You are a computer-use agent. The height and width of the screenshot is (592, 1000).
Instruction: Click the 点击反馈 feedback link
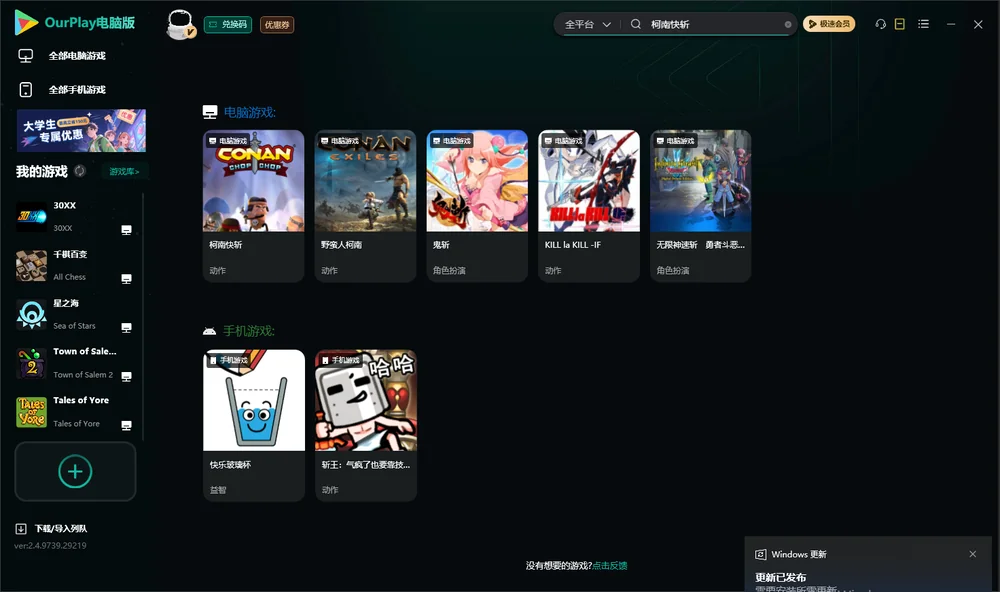[610, 565]
